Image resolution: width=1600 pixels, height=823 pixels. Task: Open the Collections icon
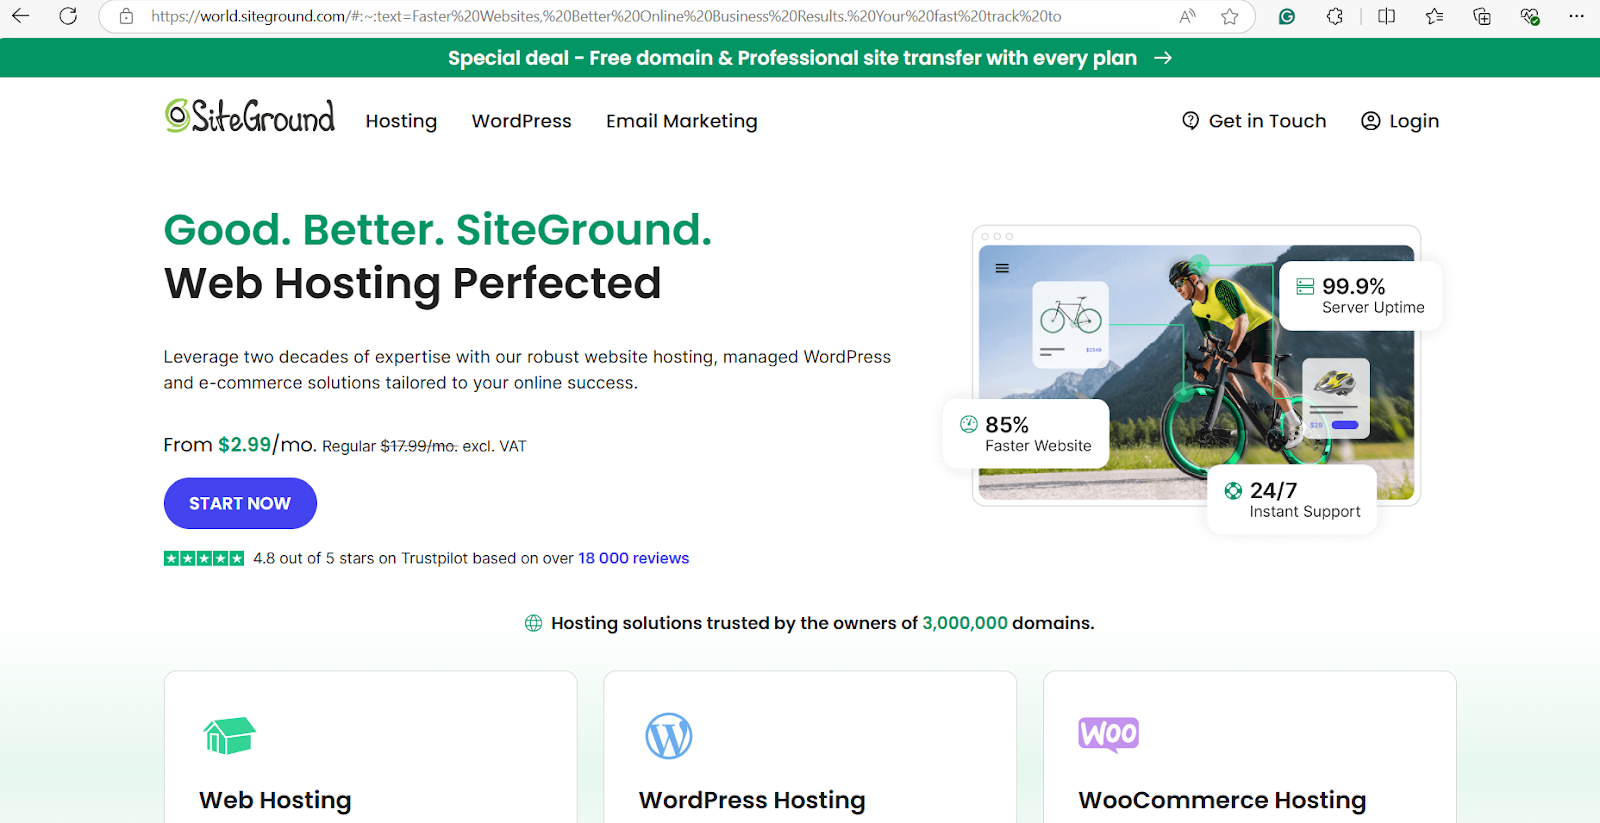[1482, 16]
